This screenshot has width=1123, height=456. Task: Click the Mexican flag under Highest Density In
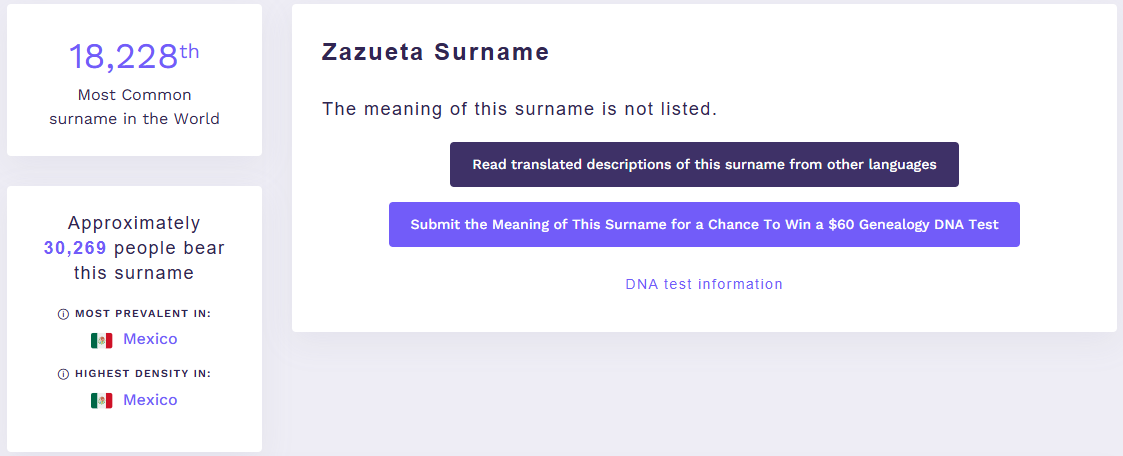point(102,401)
